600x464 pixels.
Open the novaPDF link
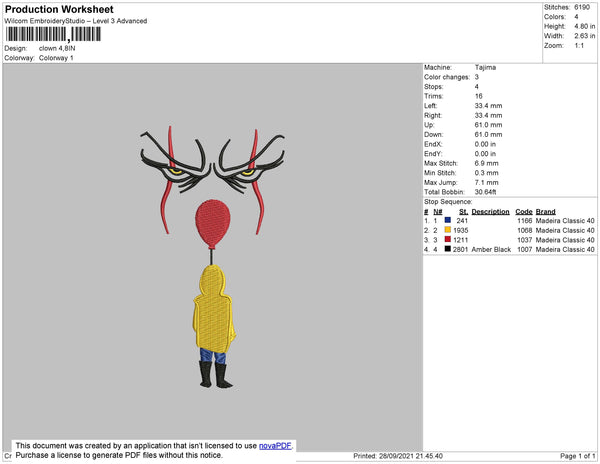point(275,446)
